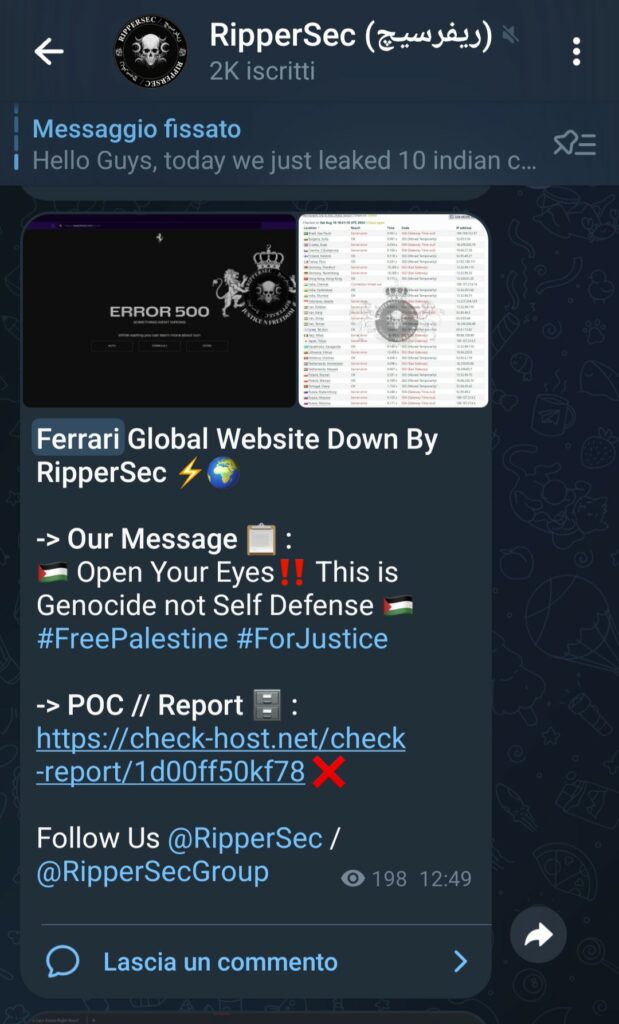
Task: Open the @RipperSecGroup mention
Action: pyautogui.click(x=152, y=872)
